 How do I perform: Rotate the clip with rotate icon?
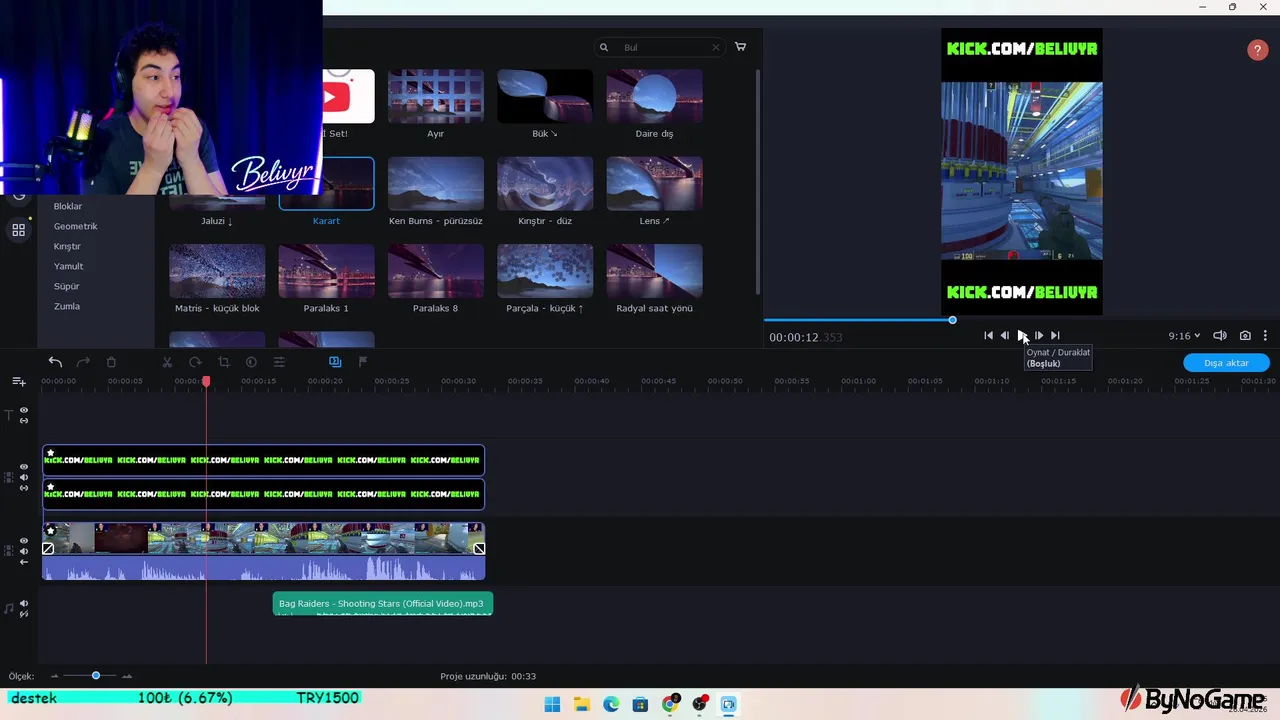(x=195, y=362)
